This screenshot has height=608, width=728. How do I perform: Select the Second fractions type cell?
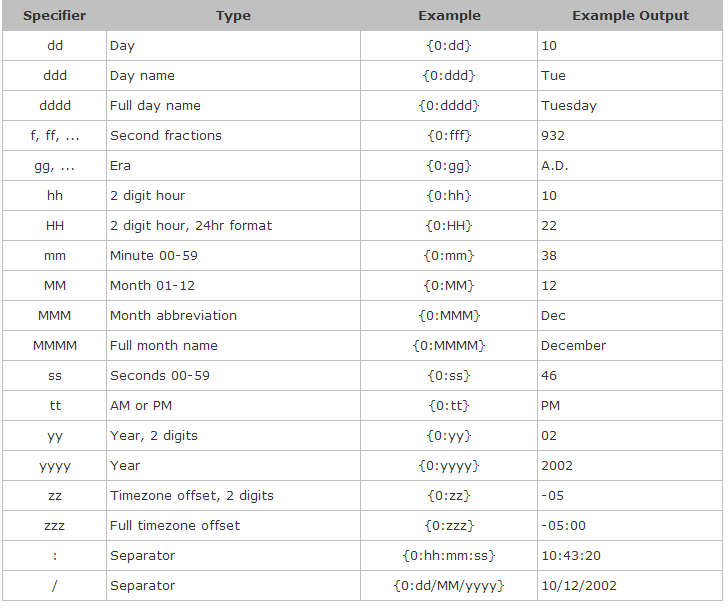coord(233,136)
